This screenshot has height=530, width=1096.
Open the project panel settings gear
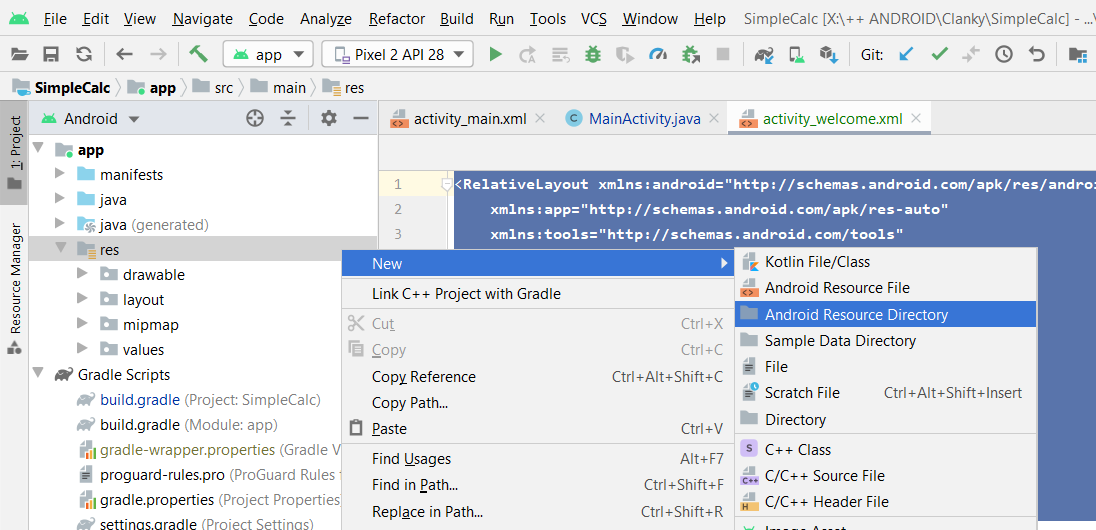pyautogui.click(x=329, y=119)
